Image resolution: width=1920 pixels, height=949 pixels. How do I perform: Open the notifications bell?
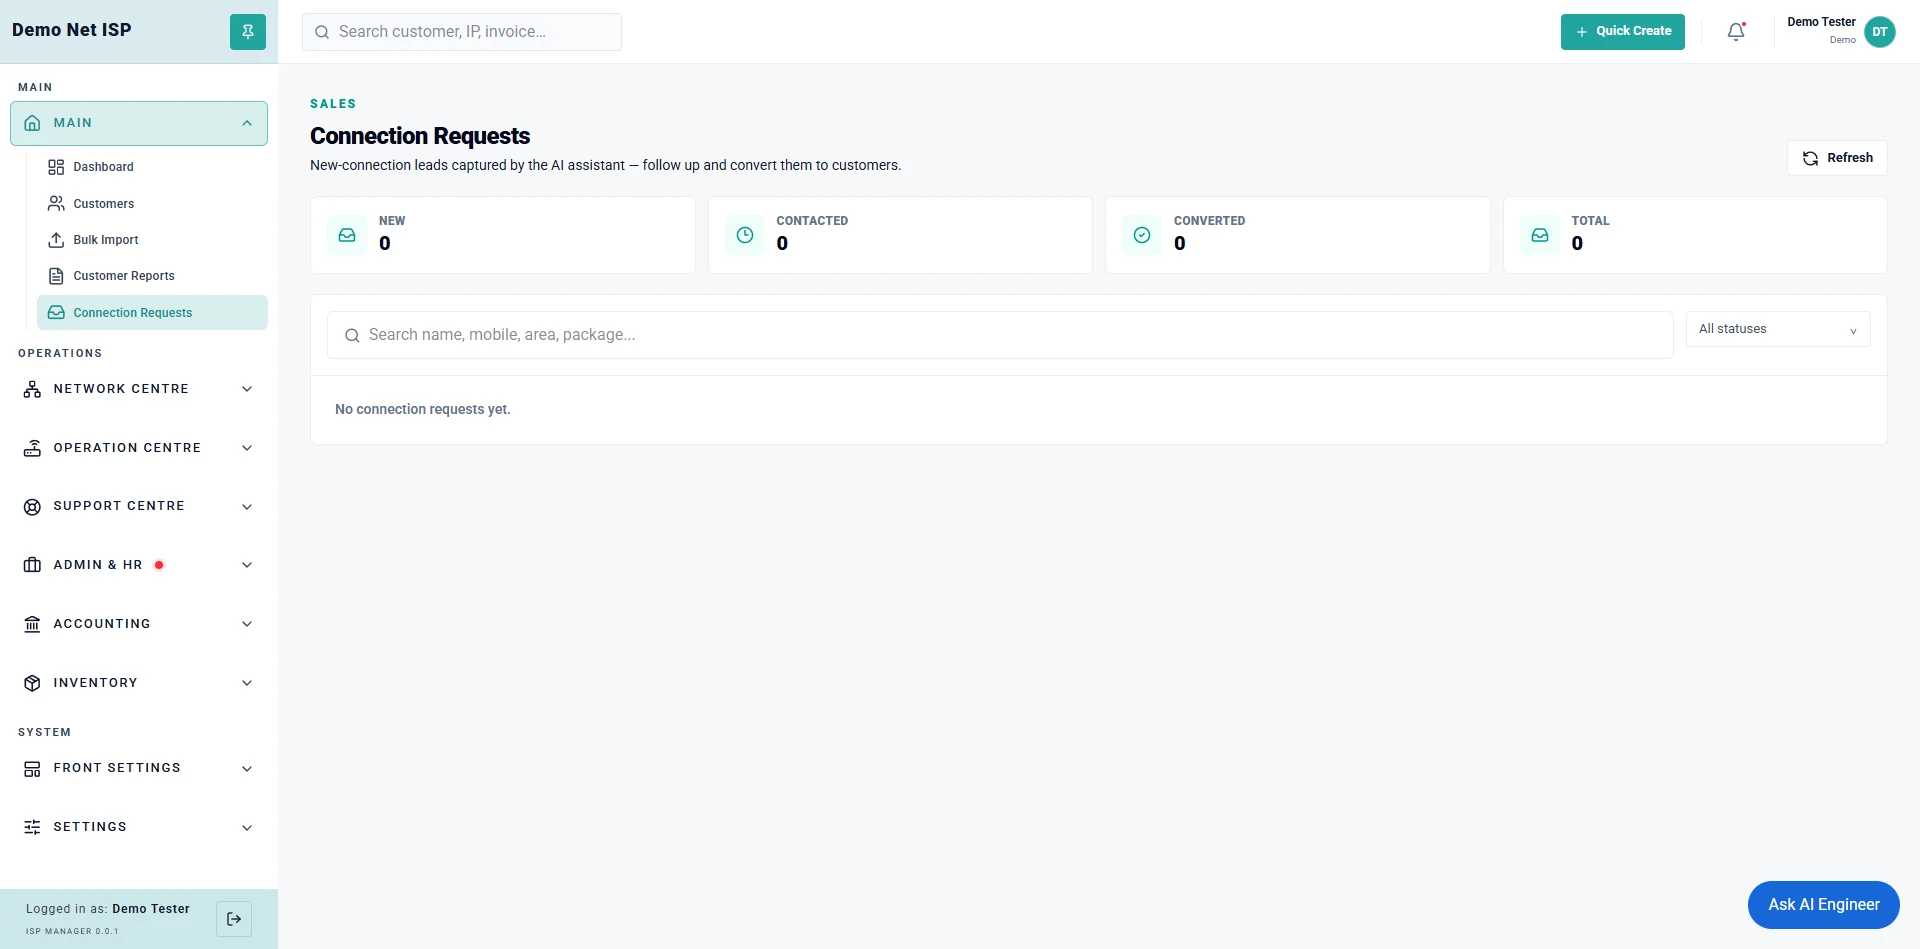coord(1736,32)
